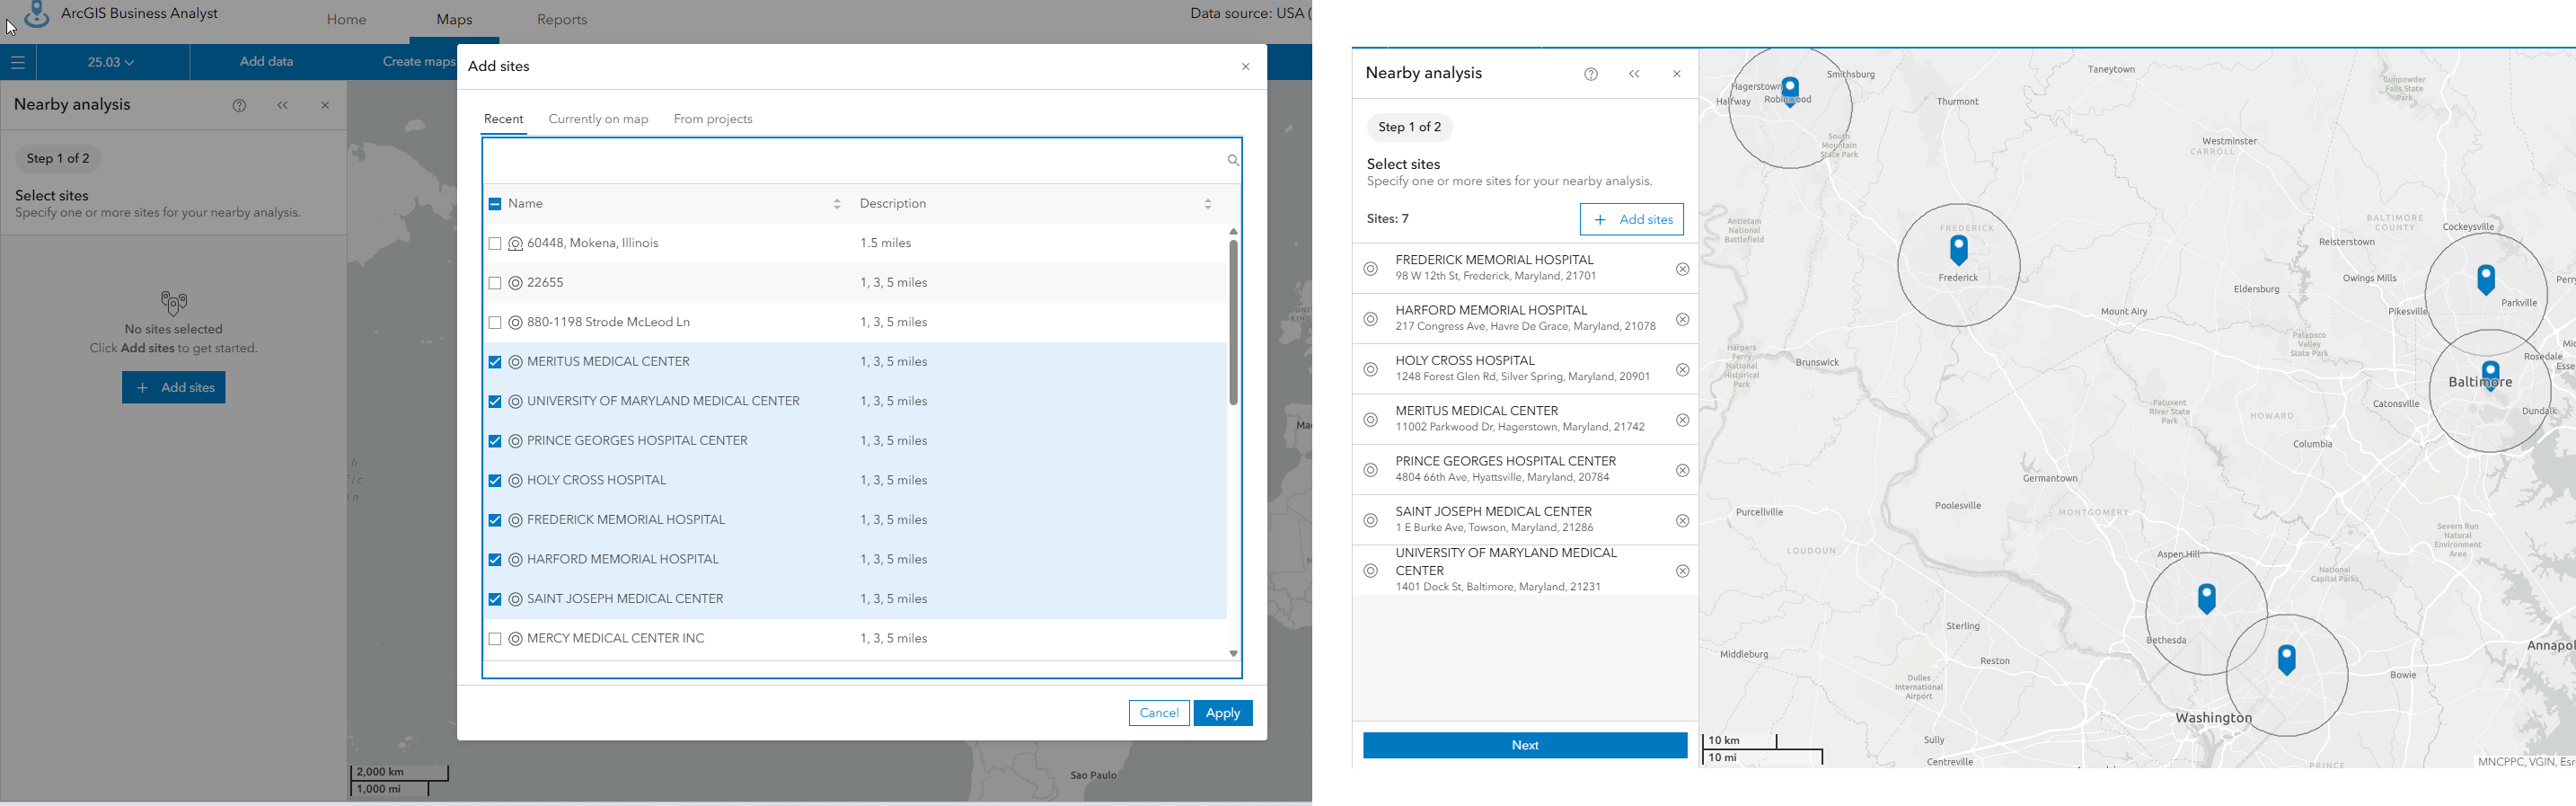Open the Maps tab
Screen dimensions: 2576x806
point(455,20)
